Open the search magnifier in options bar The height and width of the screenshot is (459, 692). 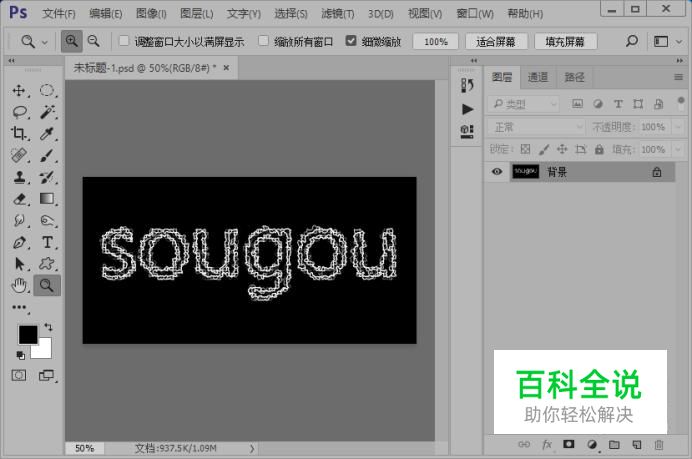(632, 41)
